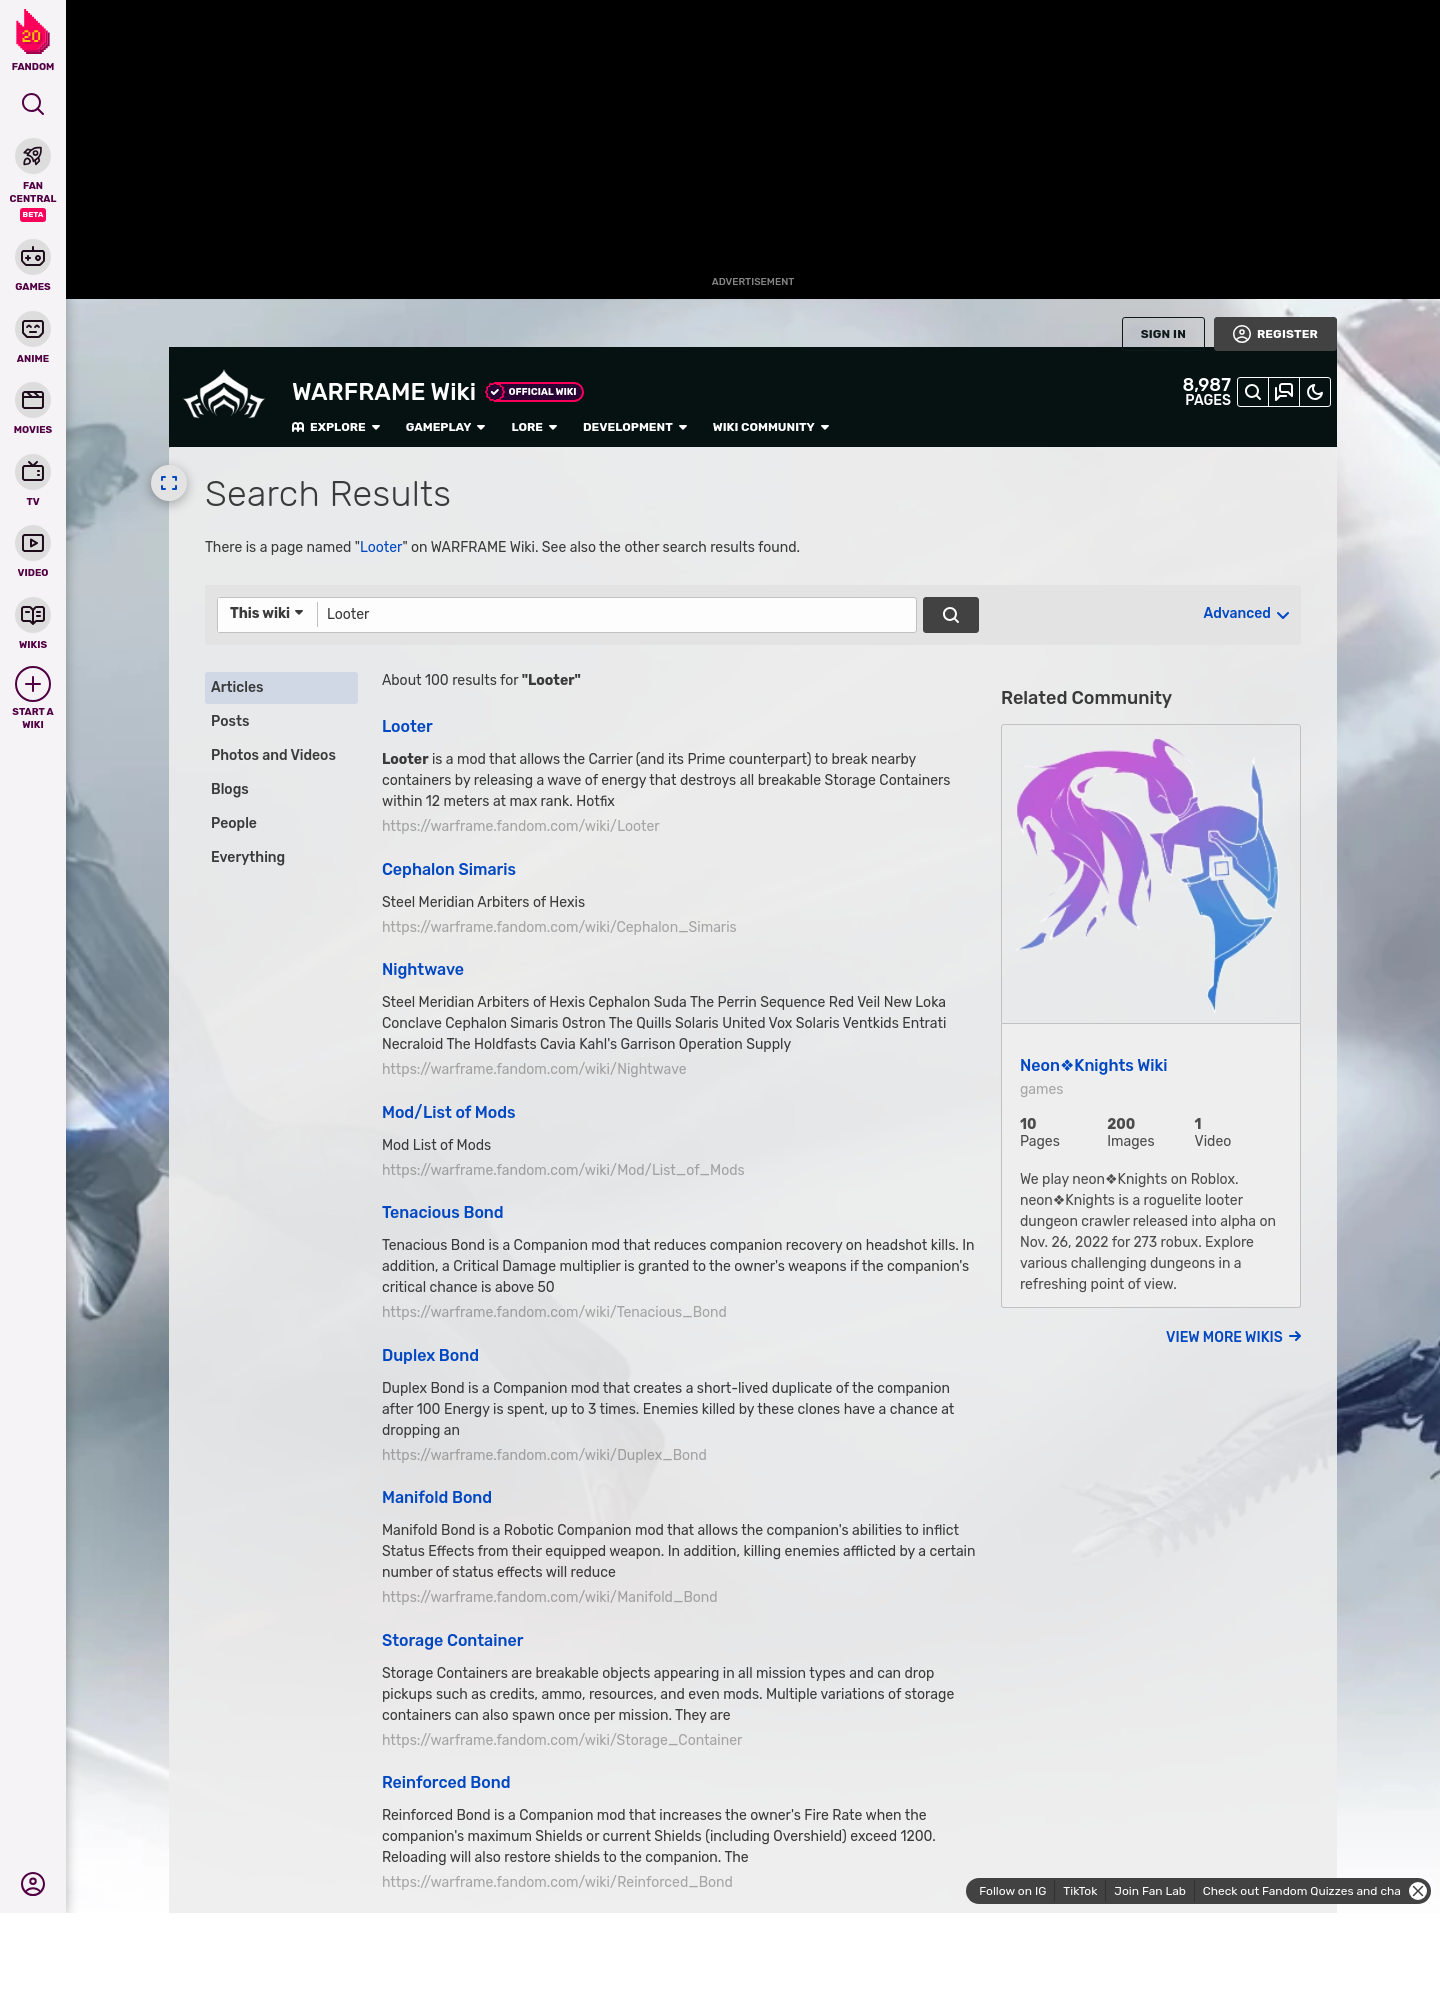Expand the Explore menu
This screenshot has width=1440, height=2000.
click(x=336, y=427)
